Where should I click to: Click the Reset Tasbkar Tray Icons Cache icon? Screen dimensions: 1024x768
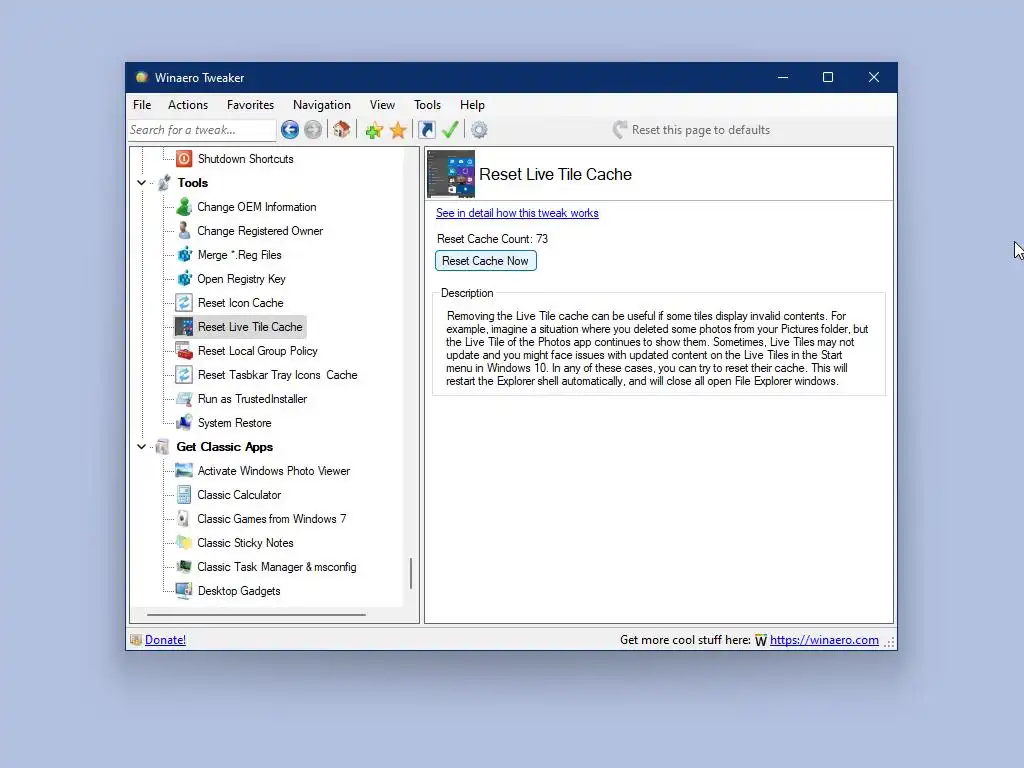184,375
